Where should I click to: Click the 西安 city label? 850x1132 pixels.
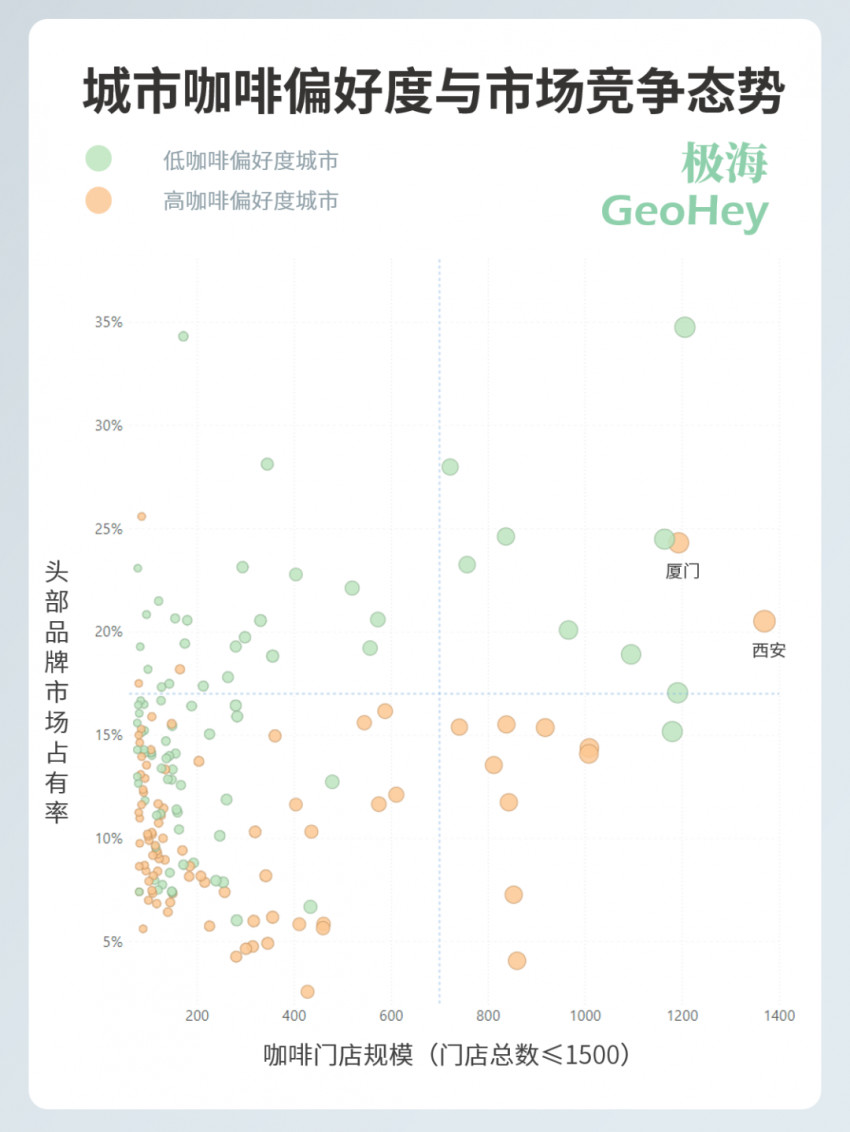(769, 651)
